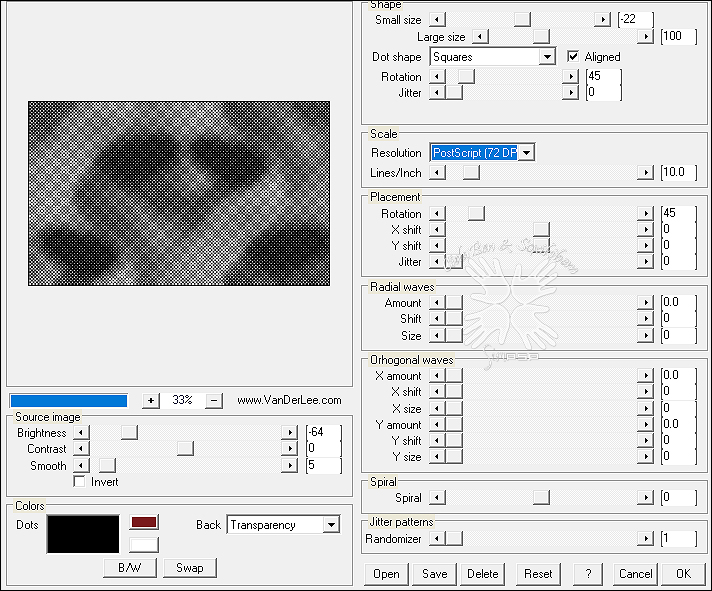The height and width of the screenshot is (591, 712).
Task: Click the zoom in plus button
Action: 151,400
